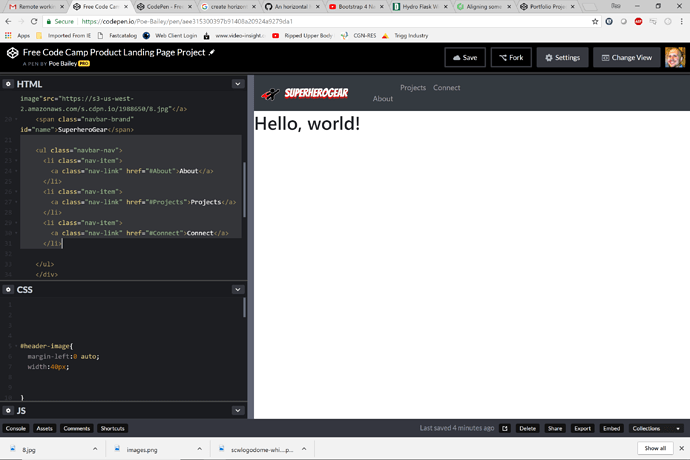Open the Assets panel
The width and height of the screenshot is (690, 460).
point(44,428)
